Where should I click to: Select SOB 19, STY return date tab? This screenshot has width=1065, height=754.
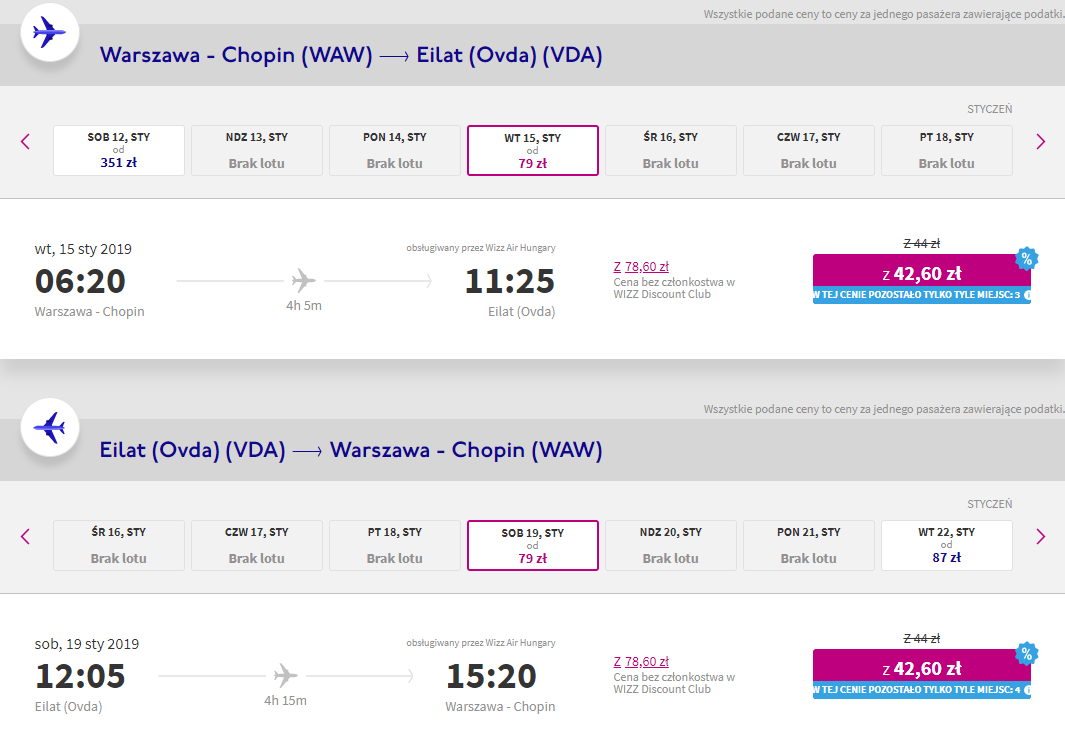pyautogui.click(x=532, y=545)
